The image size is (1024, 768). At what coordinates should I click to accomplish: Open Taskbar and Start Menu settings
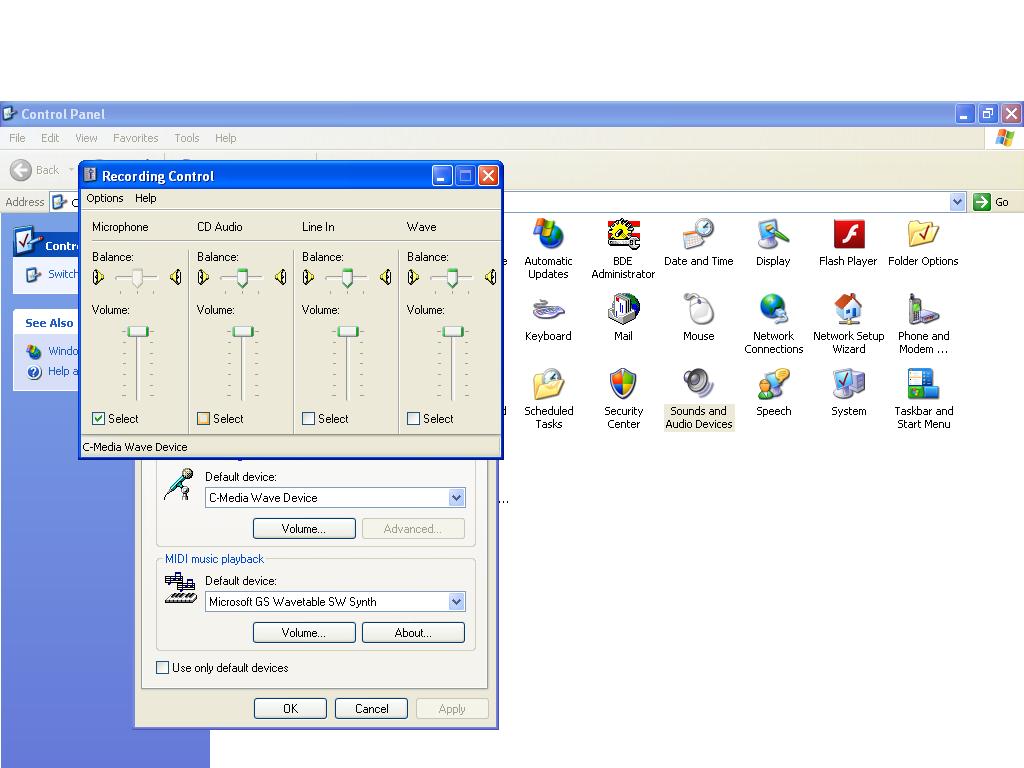point(923,399)
